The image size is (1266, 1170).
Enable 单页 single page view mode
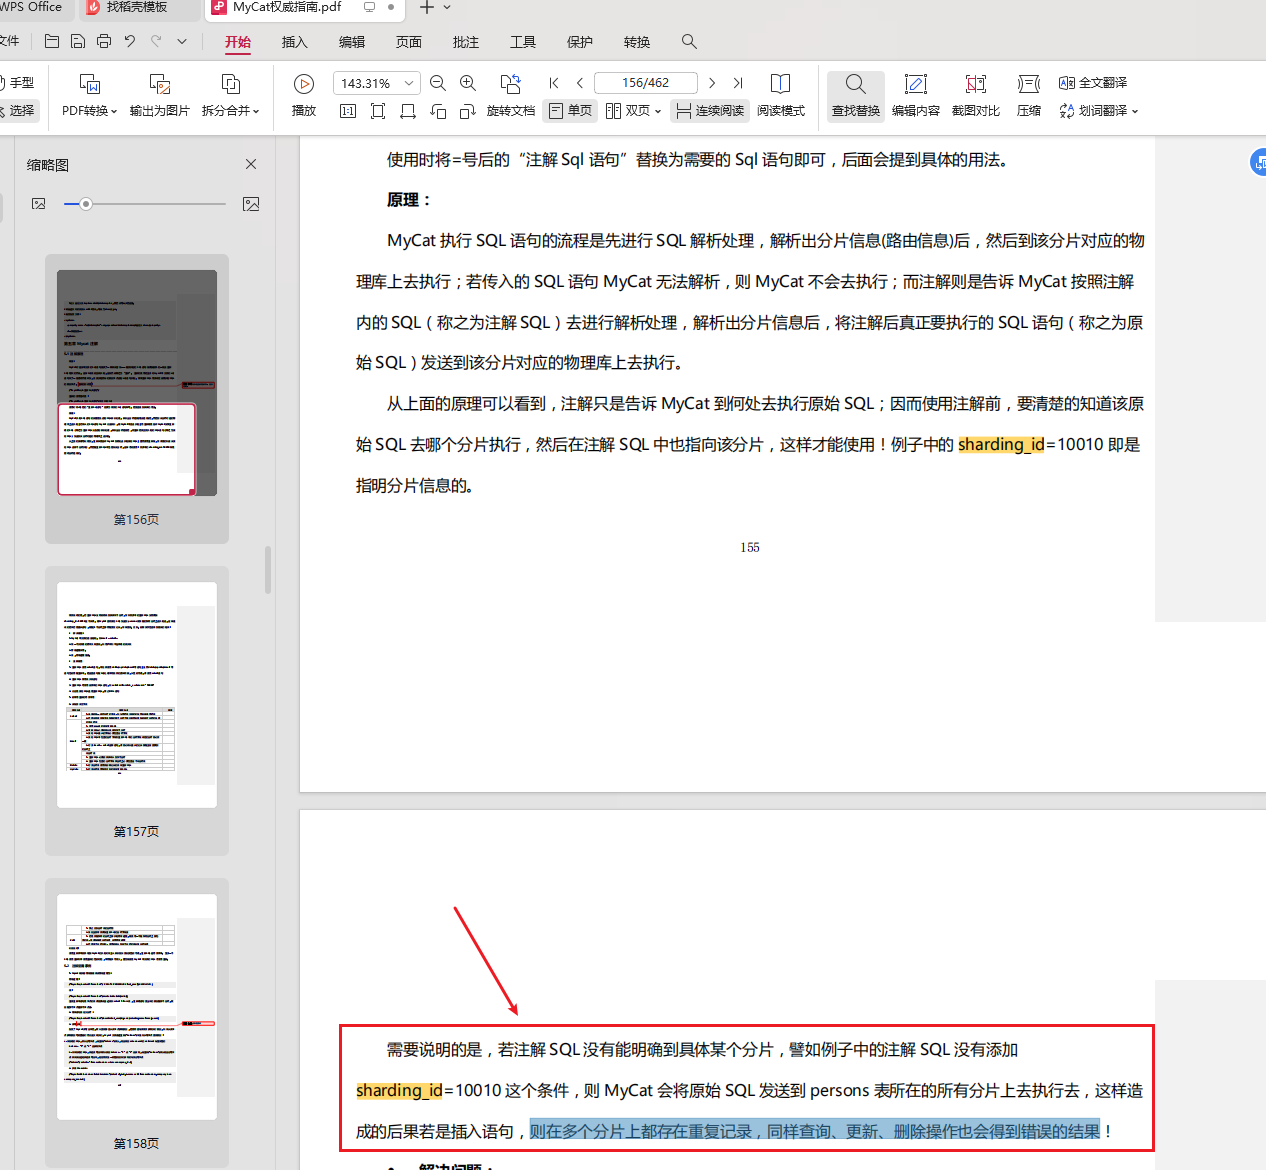(x=569, y=111)
